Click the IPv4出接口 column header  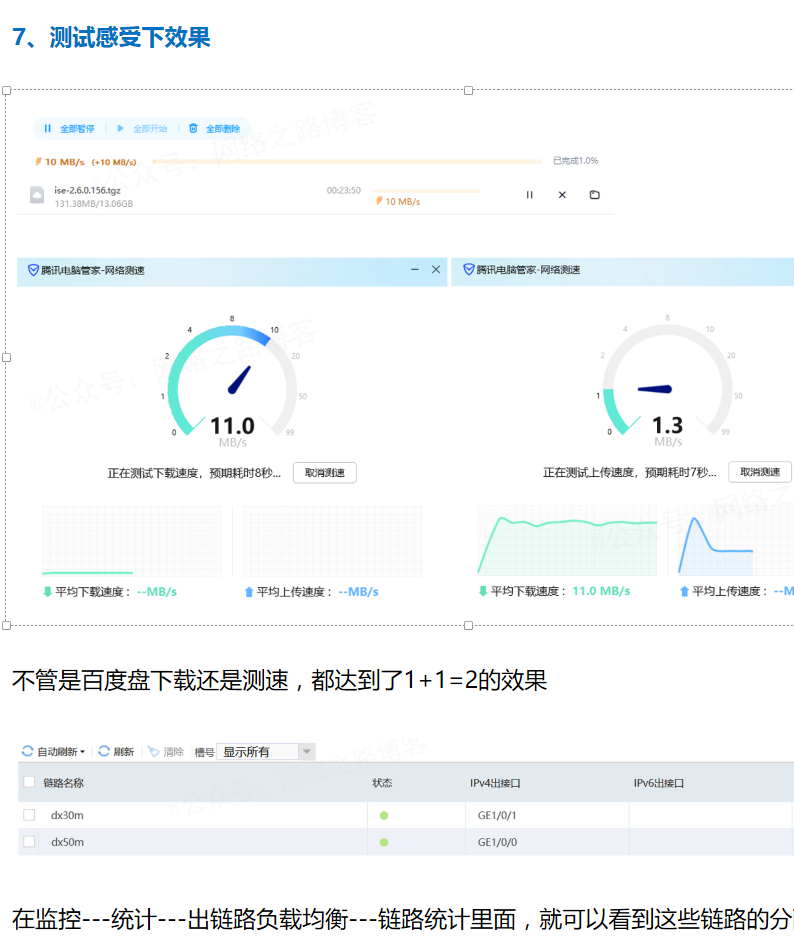point(496,783)
